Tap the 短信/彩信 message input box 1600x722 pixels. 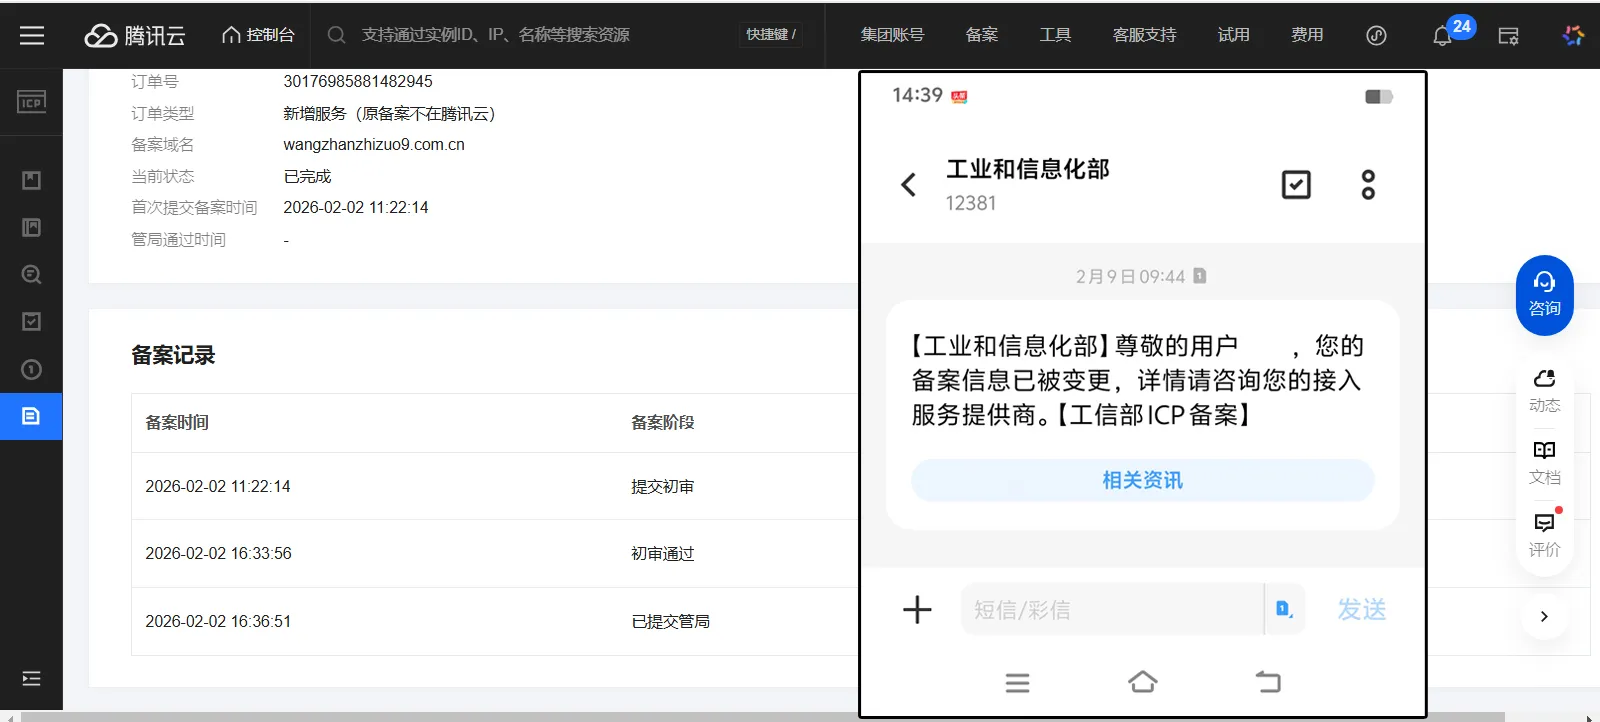tap(1110, 609)
